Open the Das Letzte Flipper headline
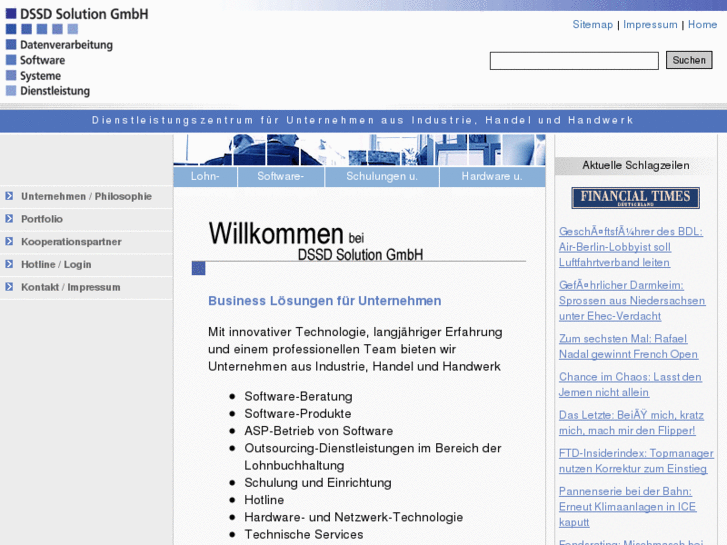Image resolution: width=727 pixels, height=545 pixels. [x=631, y=423]
